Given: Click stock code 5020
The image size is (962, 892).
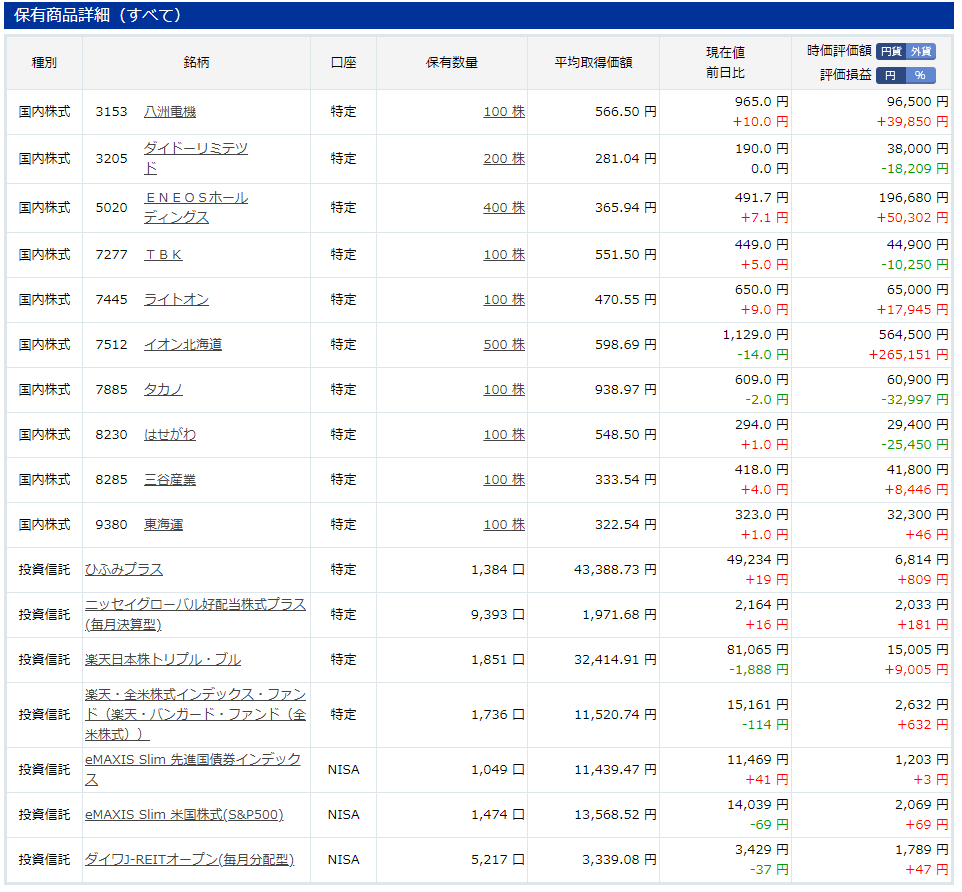Looking at the screenshot, I should (111, 207).
